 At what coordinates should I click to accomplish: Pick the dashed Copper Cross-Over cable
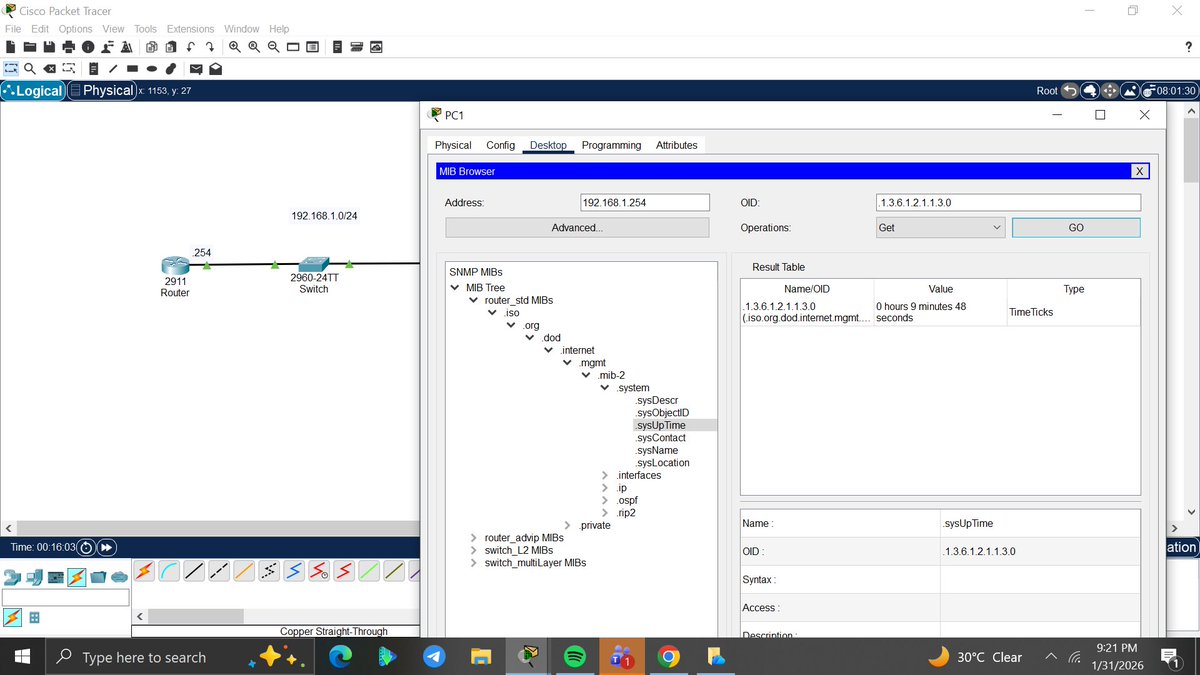219,571
